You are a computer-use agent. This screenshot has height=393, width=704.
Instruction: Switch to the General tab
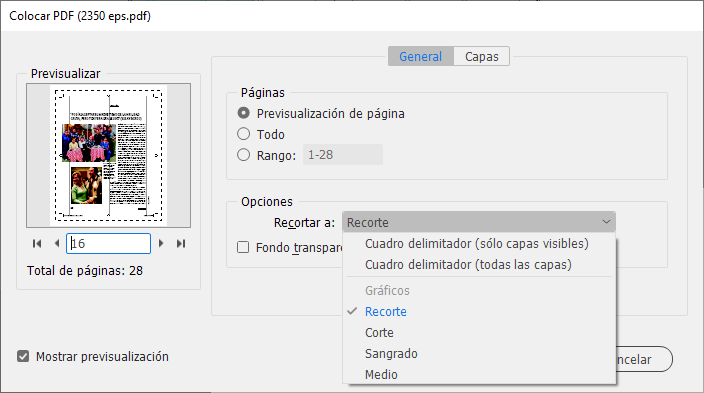(x=421, y=57)
